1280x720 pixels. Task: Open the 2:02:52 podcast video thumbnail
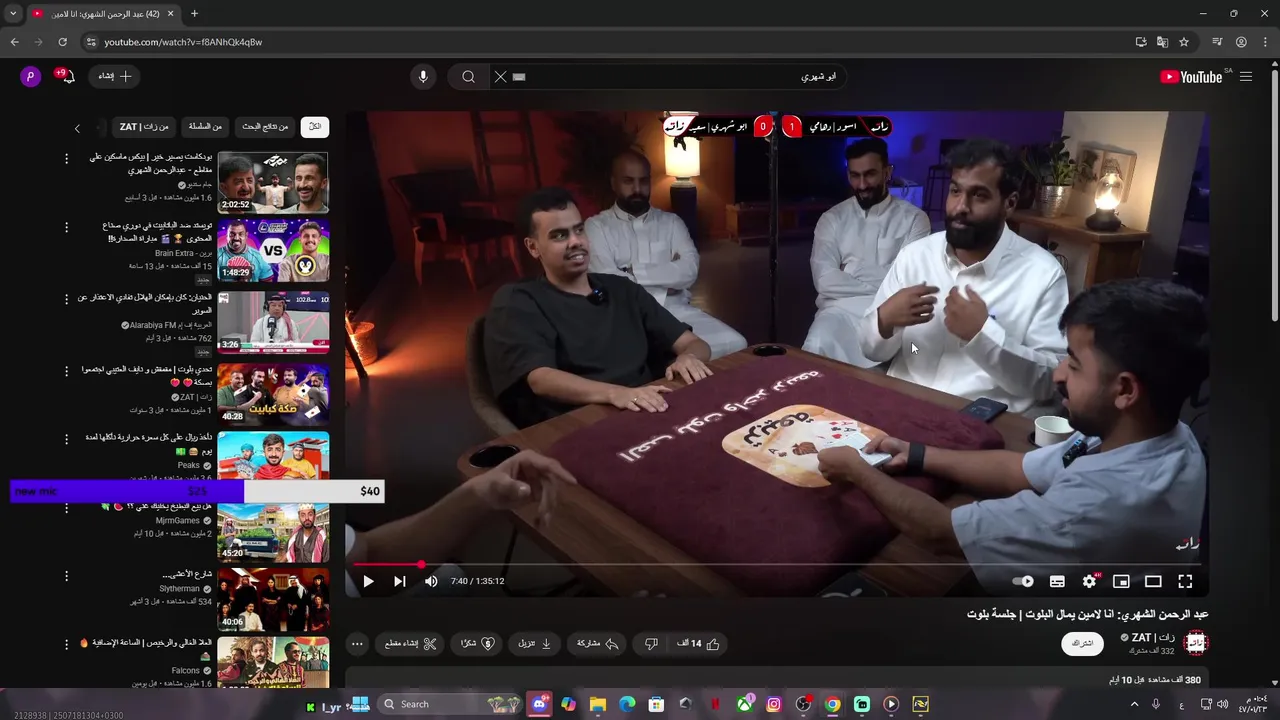point(273,182)
